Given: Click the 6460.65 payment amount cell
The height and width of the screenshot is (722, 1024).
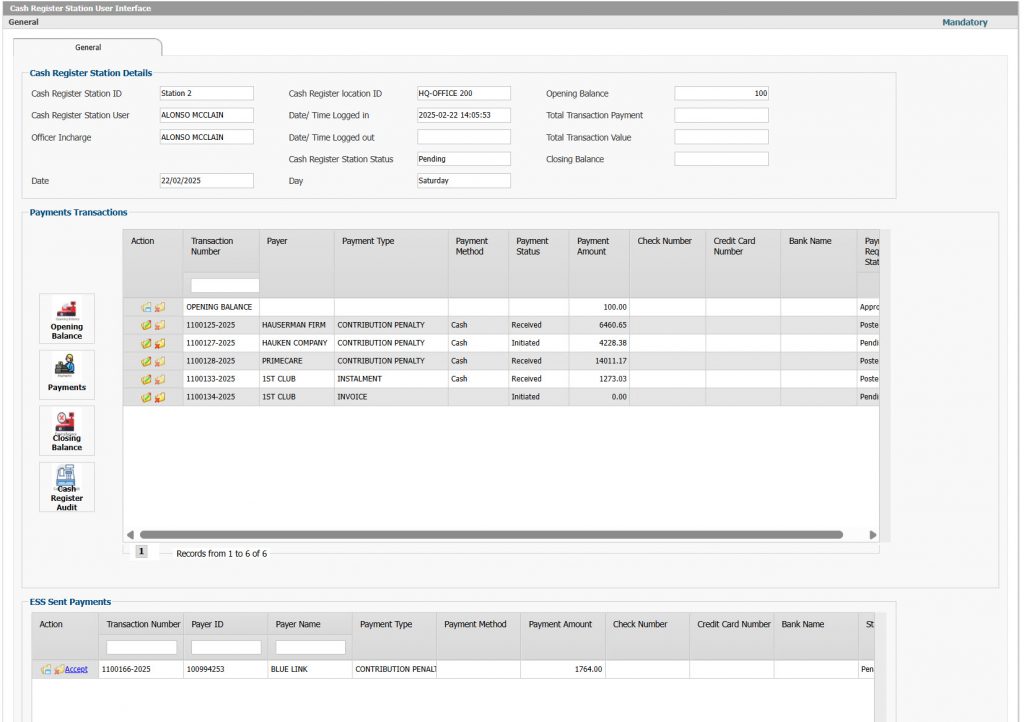Looking at the screenshot, I should click(x=599, y=325).
